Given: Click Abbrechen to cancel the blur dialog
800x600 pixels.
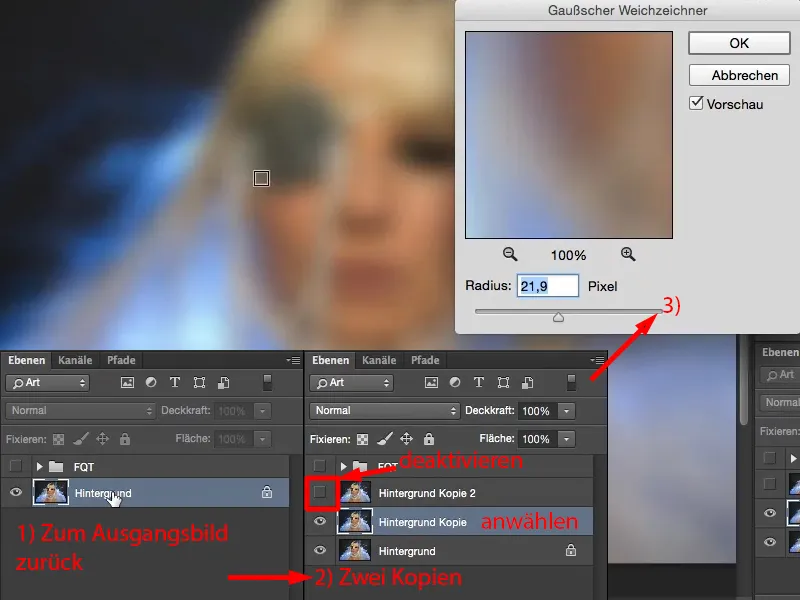Looking at the screenshot, I should (739, 76).
